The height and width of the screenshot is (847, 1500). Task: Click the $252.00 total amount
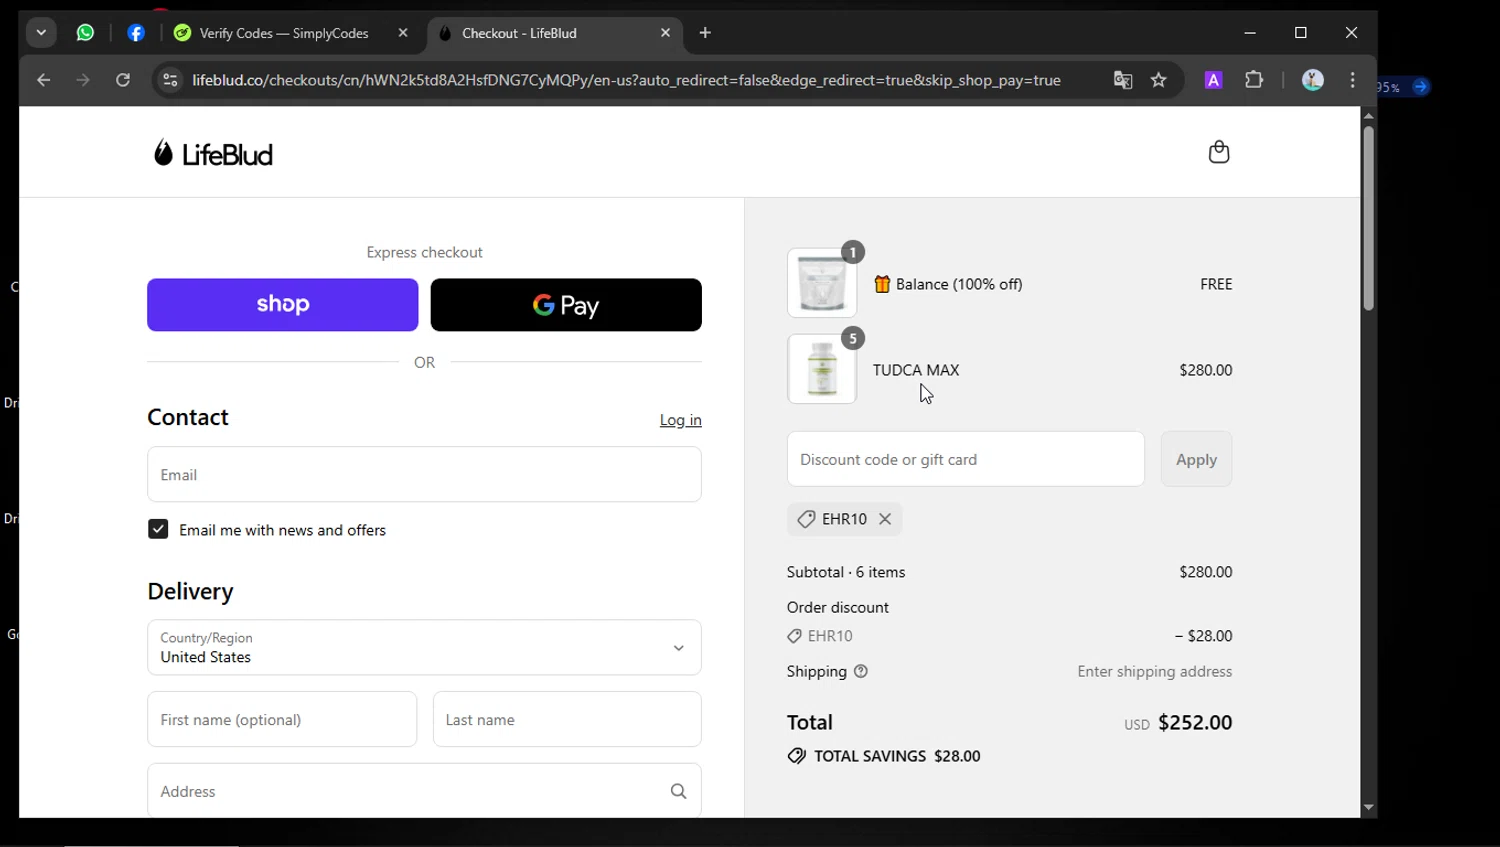[1195, 722]
